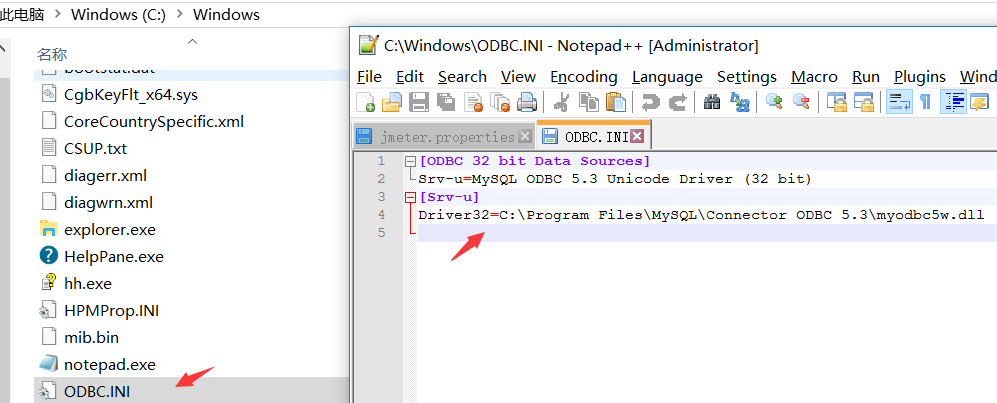Place cursor on empty line 5
The image size is (997, 403).
[x=707, y=233]
